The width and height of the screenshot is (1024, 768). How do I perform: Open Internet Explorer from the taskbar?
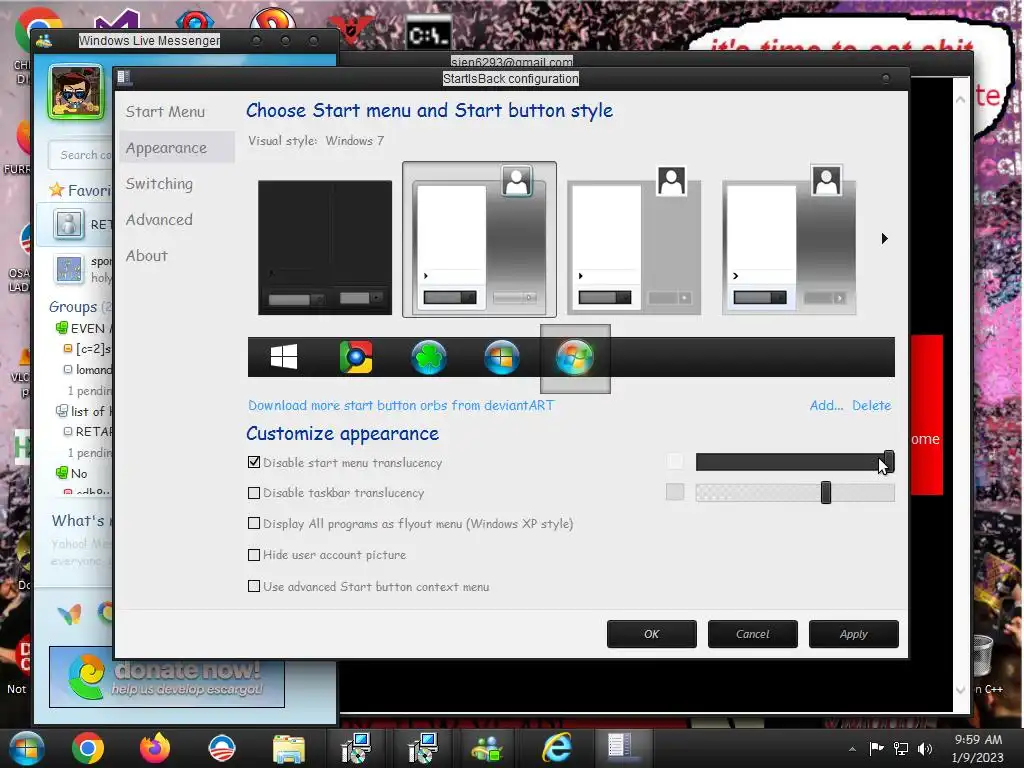(x=556, y=748)
